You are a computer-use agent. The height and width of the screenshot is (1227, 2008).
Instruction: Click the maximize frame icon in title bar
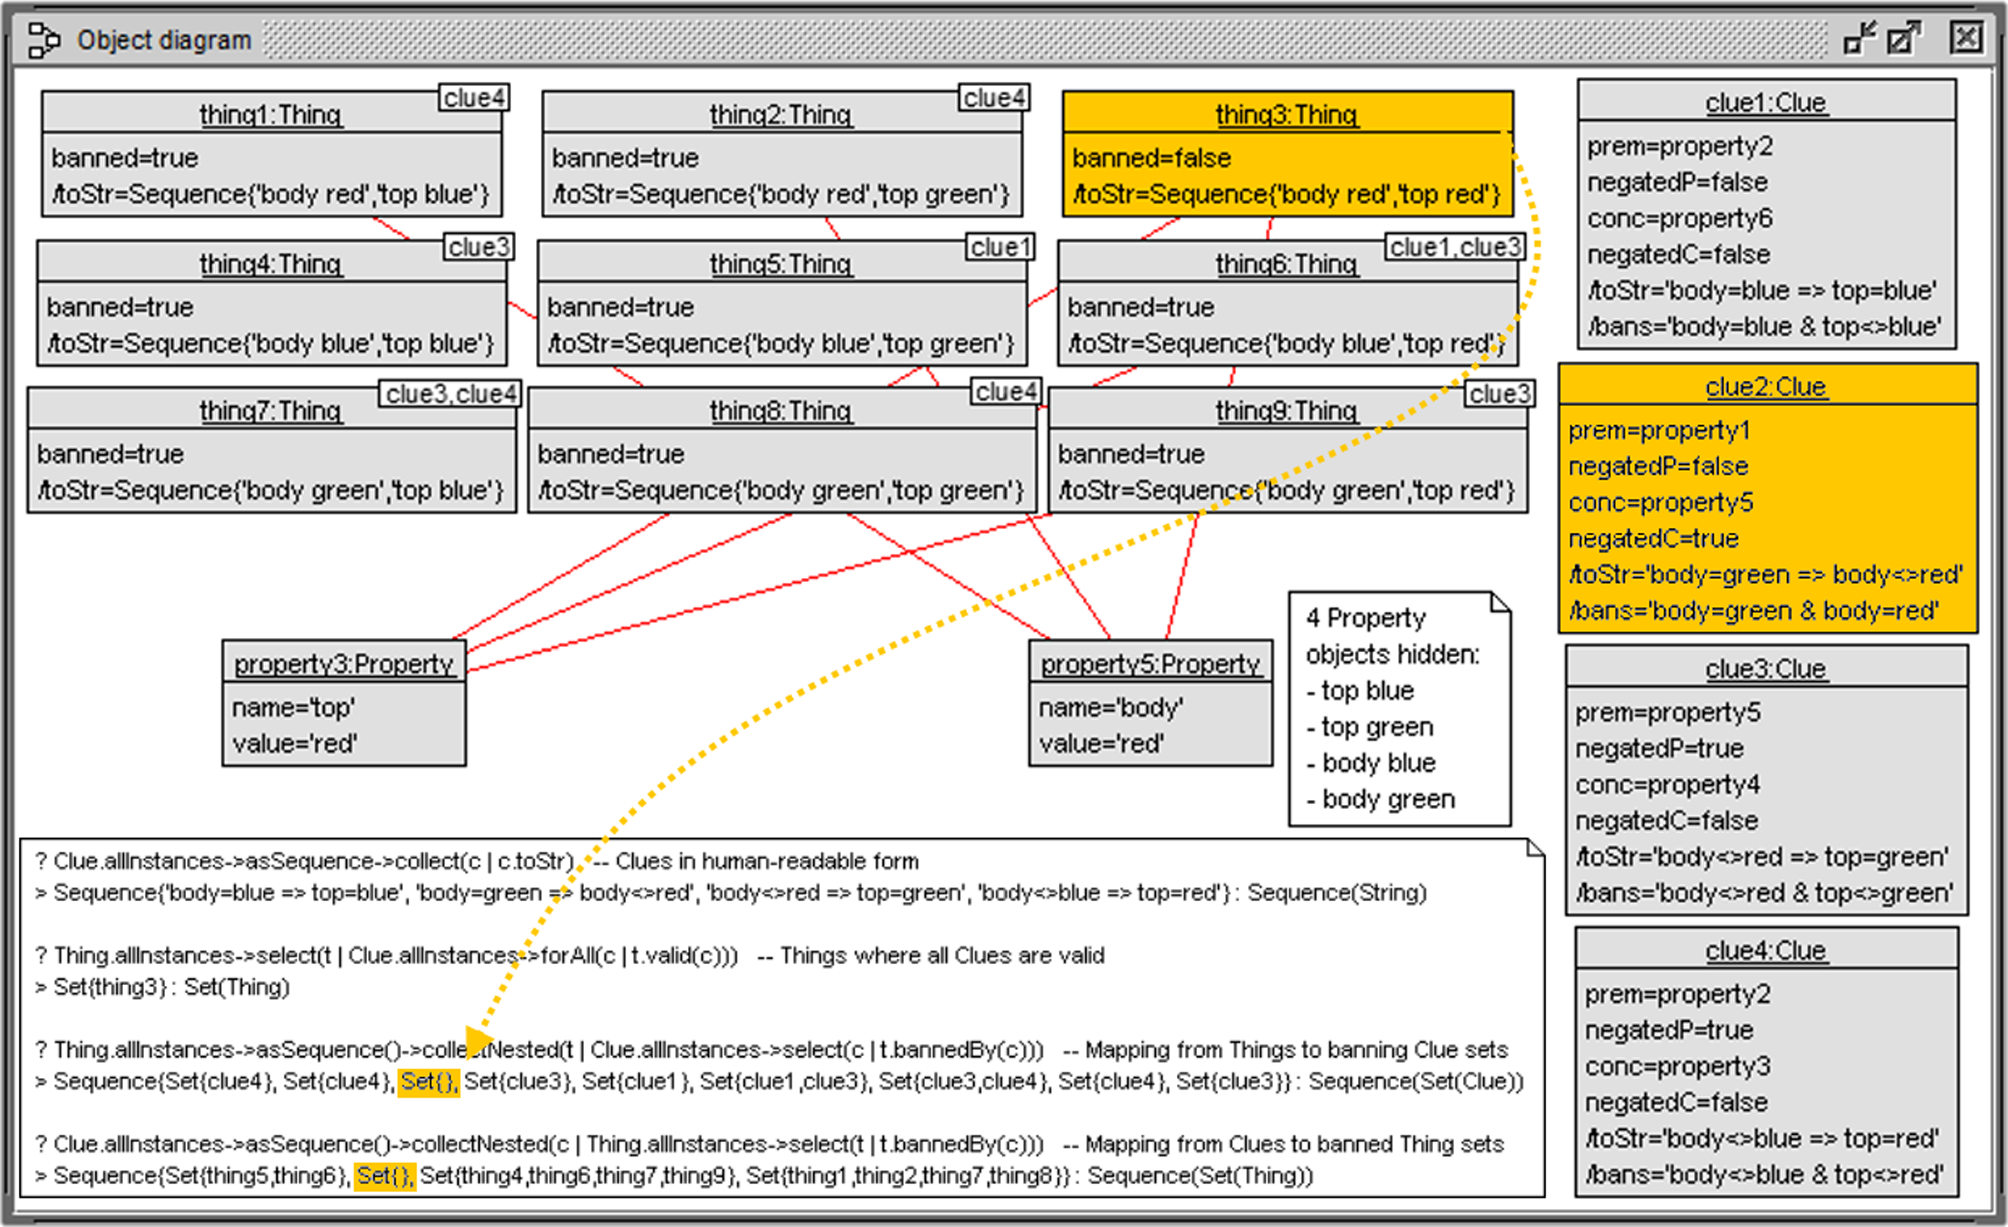pos(1903,39)
